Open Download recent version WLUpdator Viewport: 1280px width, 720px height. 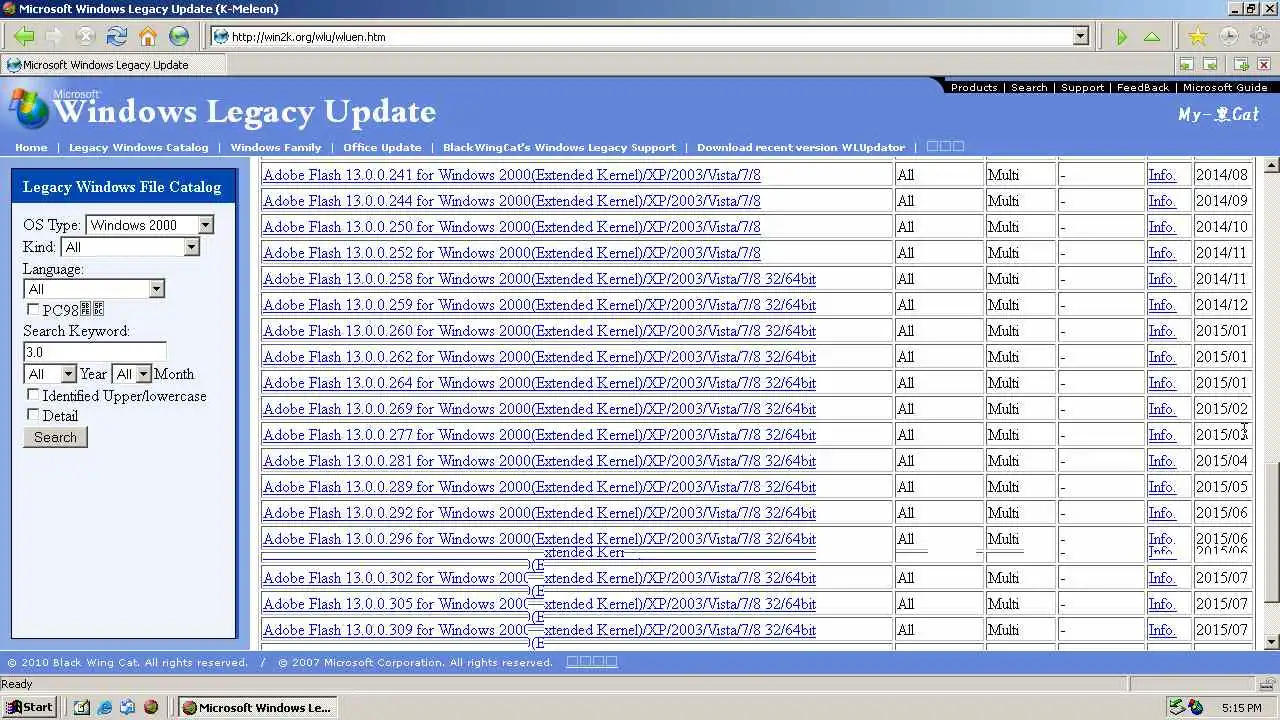pyautogui.click(x=801, y=147)
